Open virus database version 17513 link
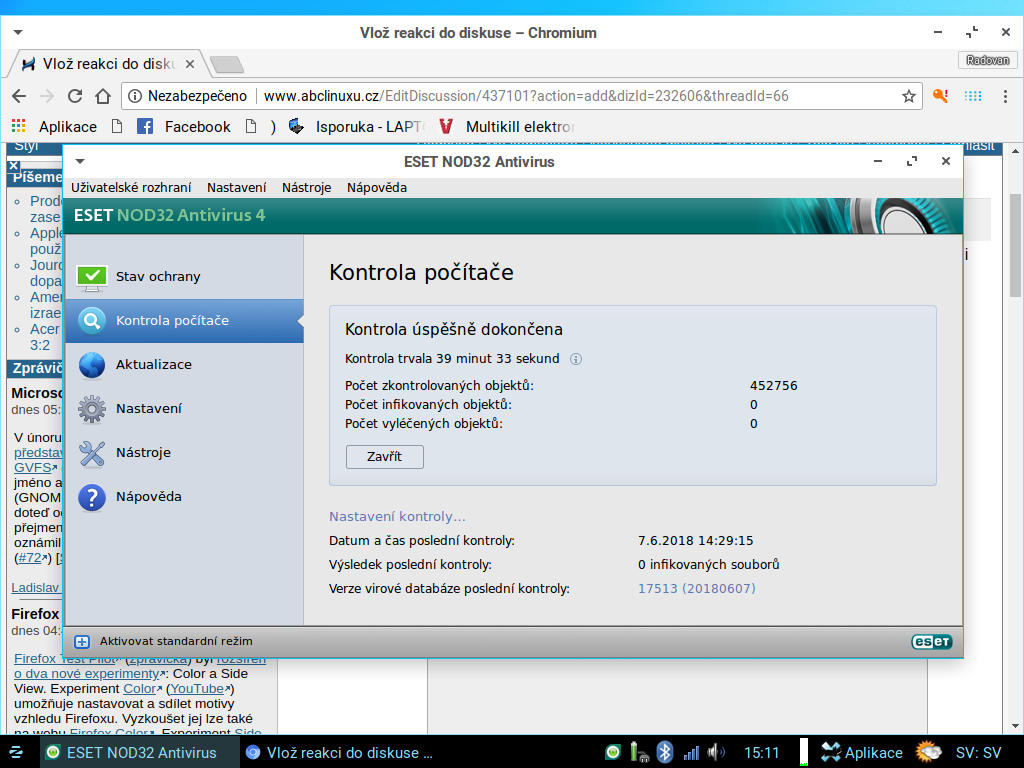Screen dimensions: 1024x768 [x=697, y=588]
